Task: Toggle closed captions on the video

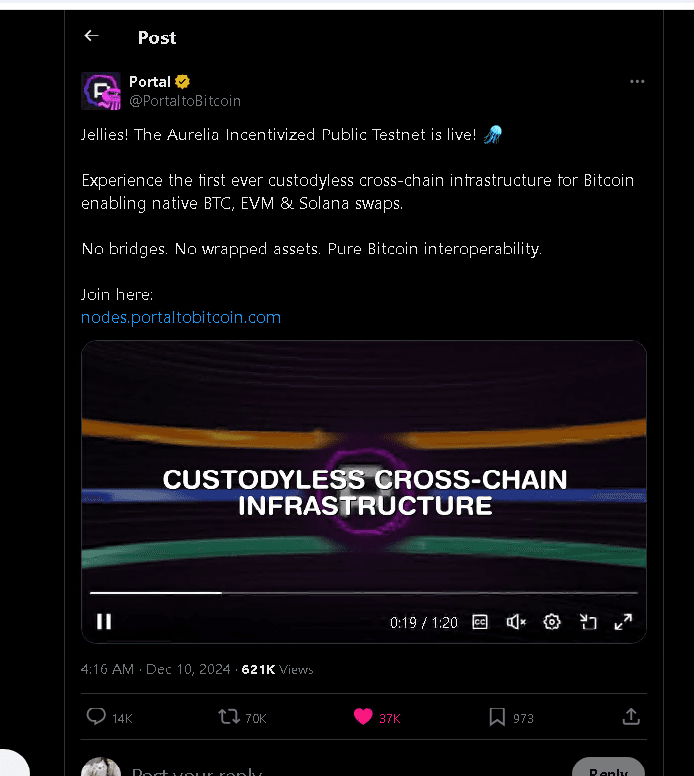Action: [x=480, y=622]
